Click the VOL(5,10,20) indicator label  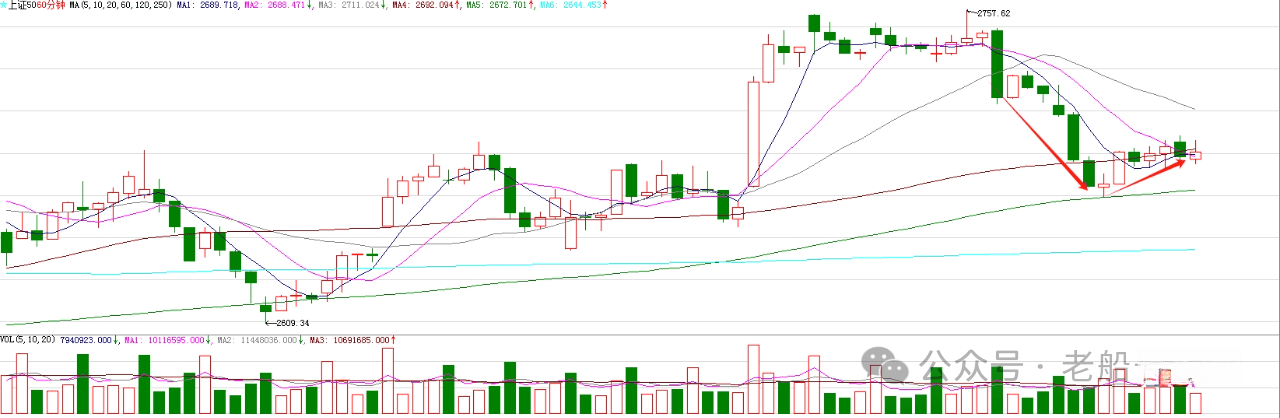click(x=29, y=341)
